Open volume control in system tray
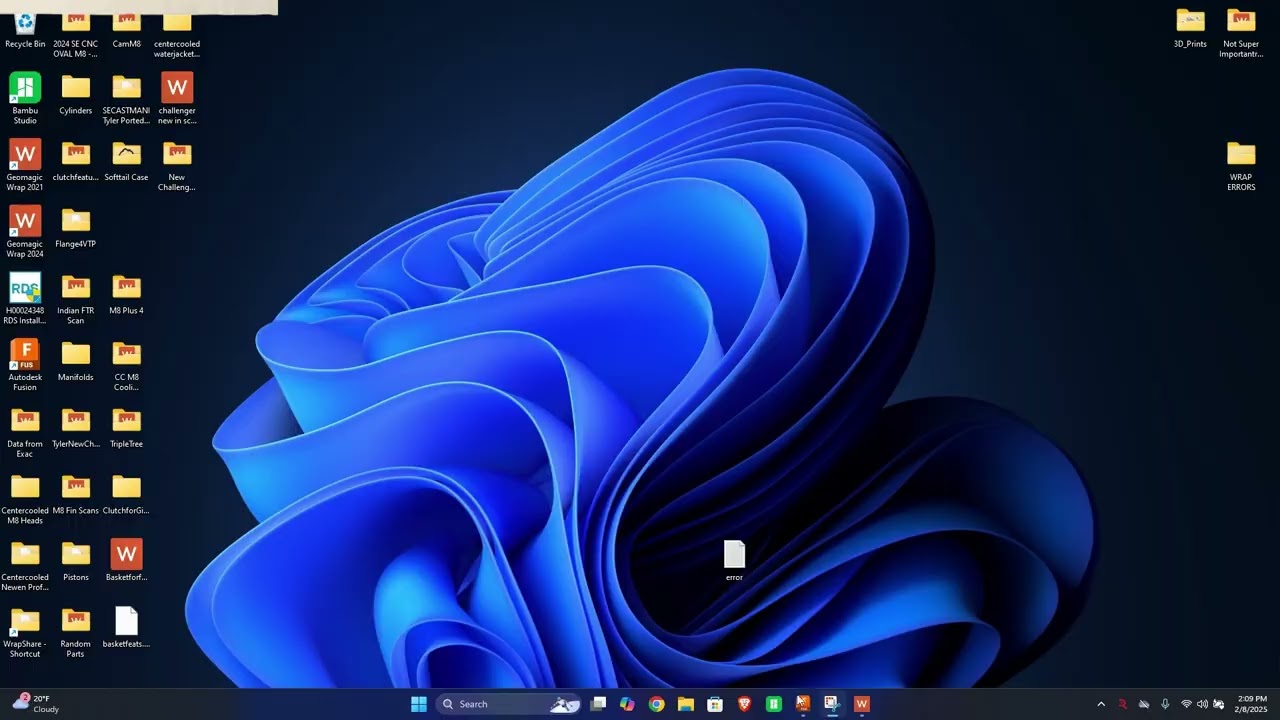This screenshot has width=1280, height=720. [x=1202, y=704]
